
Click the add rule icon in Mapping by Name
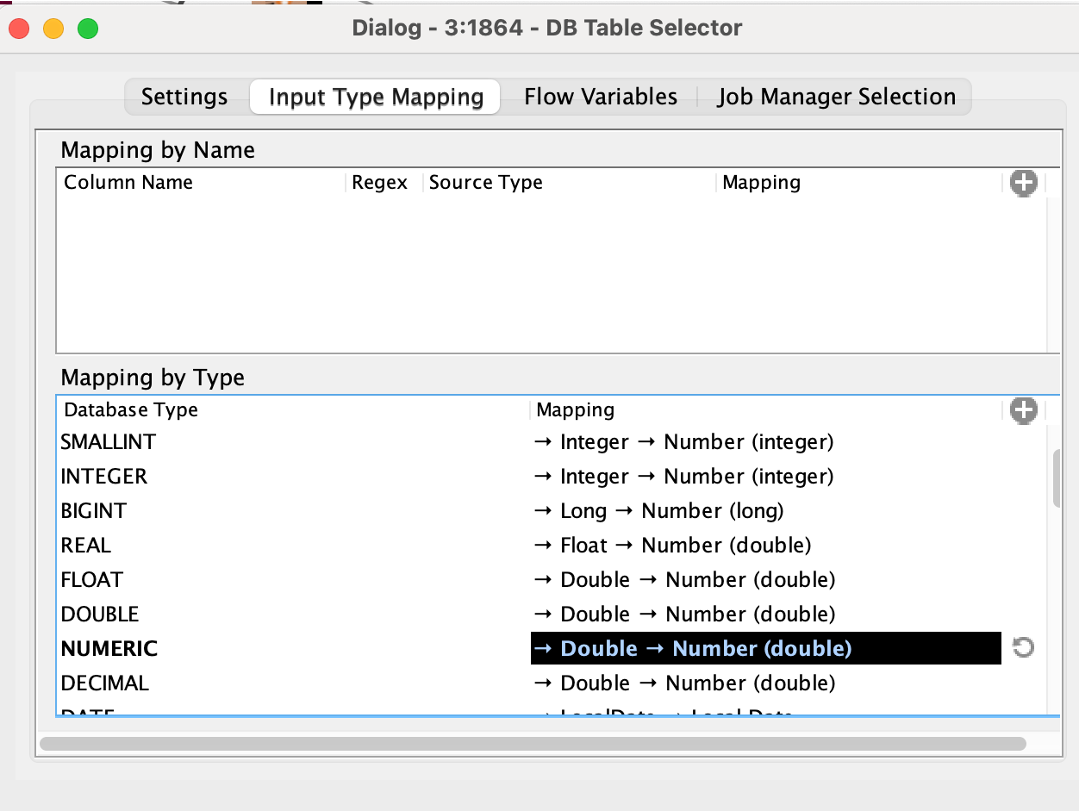(x=1023, y=183)
